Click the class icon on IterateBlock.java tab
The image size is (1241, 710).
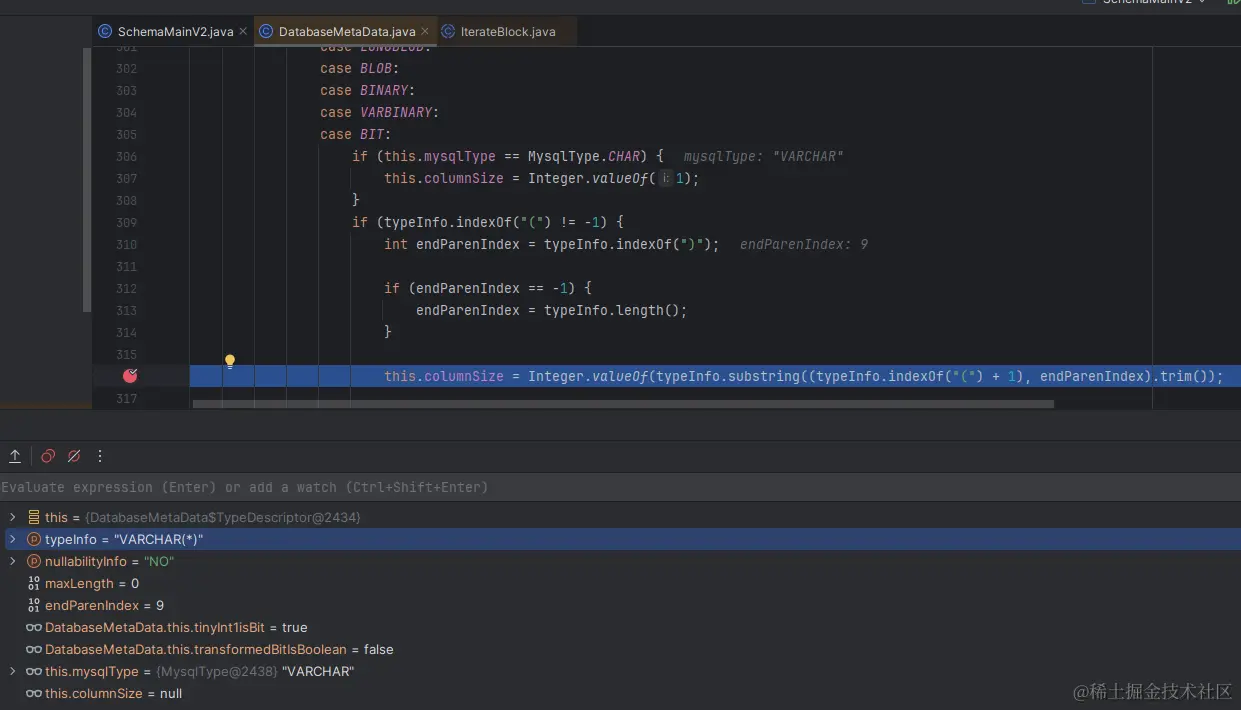tap(448, 31)
